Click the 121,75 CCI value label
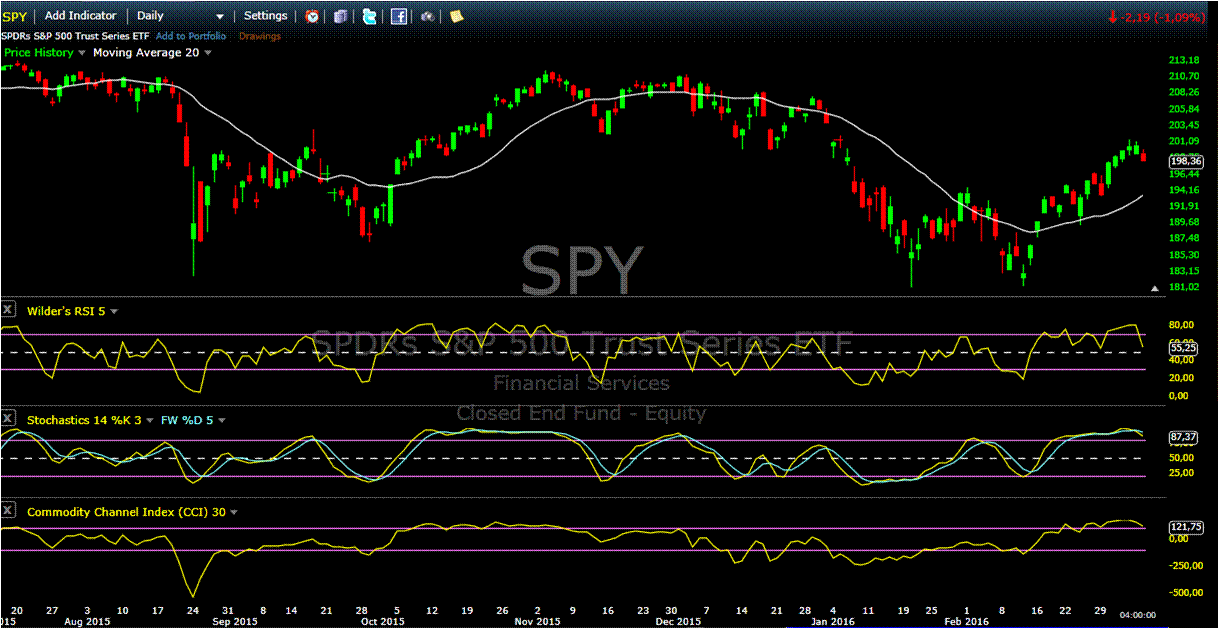1219x629 pixels. 1184,525
